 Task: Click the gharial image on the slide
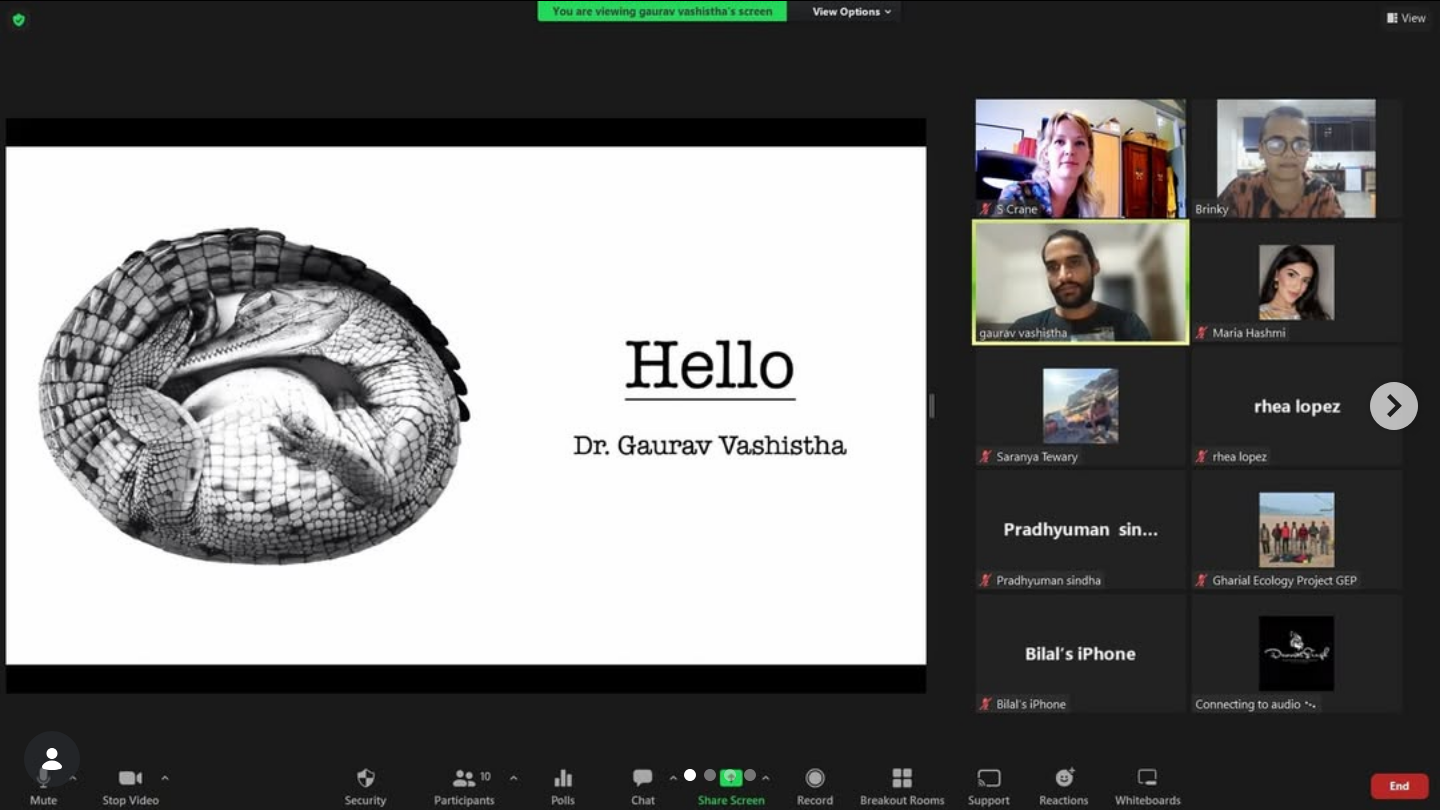254,396
